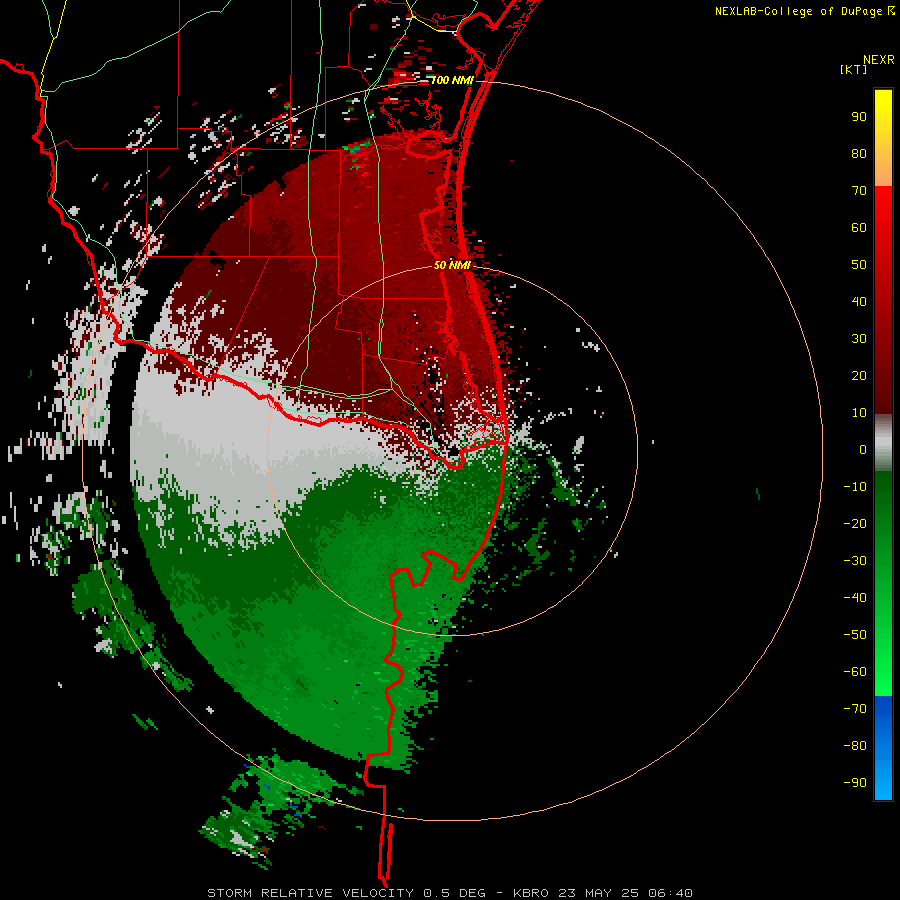This screenshot has height=900, width=900.
Task: Click the 20 value on velocity scale
Action: pos(859,376)
